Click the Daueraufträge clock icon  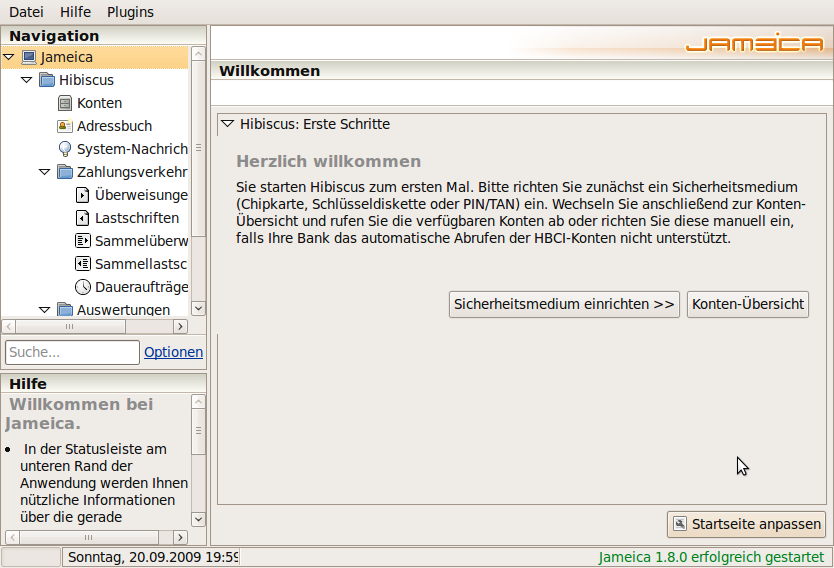click(82, 287)
